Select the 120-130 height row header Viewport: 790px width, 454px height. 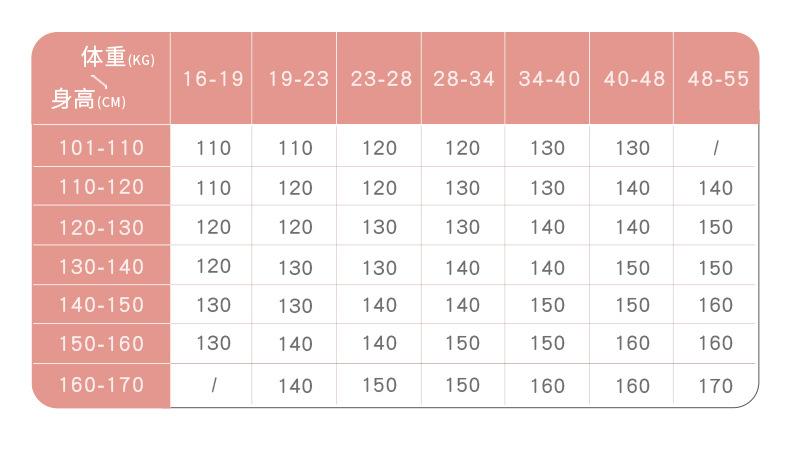(102, 227)
